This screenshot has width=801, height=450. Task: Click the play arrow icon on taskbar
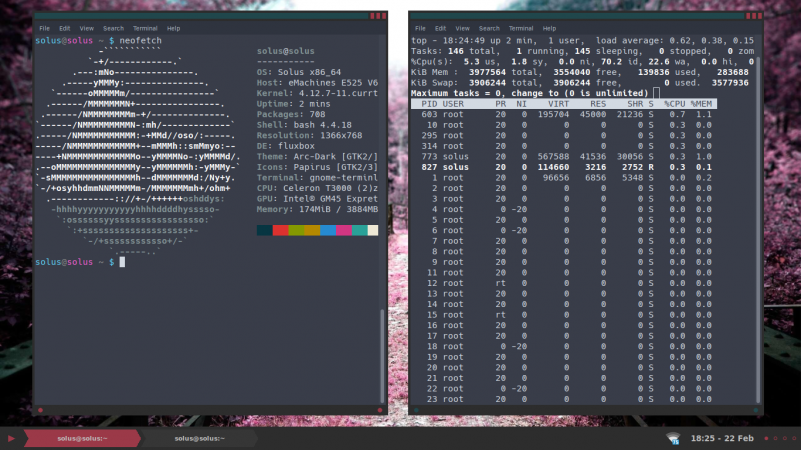click(x=11, y=438)
